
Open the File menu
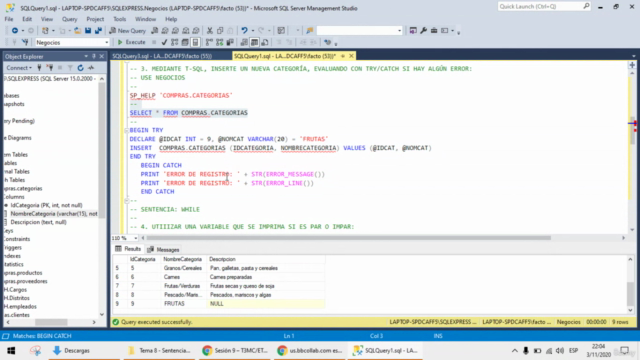pos(9,19)
